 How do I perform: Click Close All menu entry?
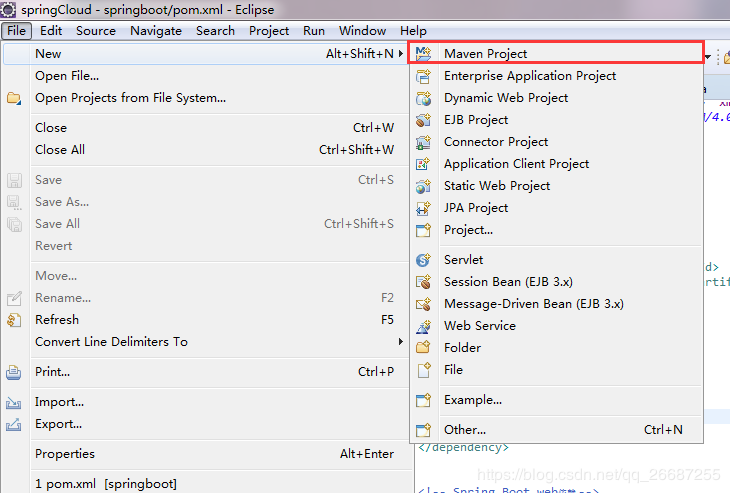pos(60,150)
